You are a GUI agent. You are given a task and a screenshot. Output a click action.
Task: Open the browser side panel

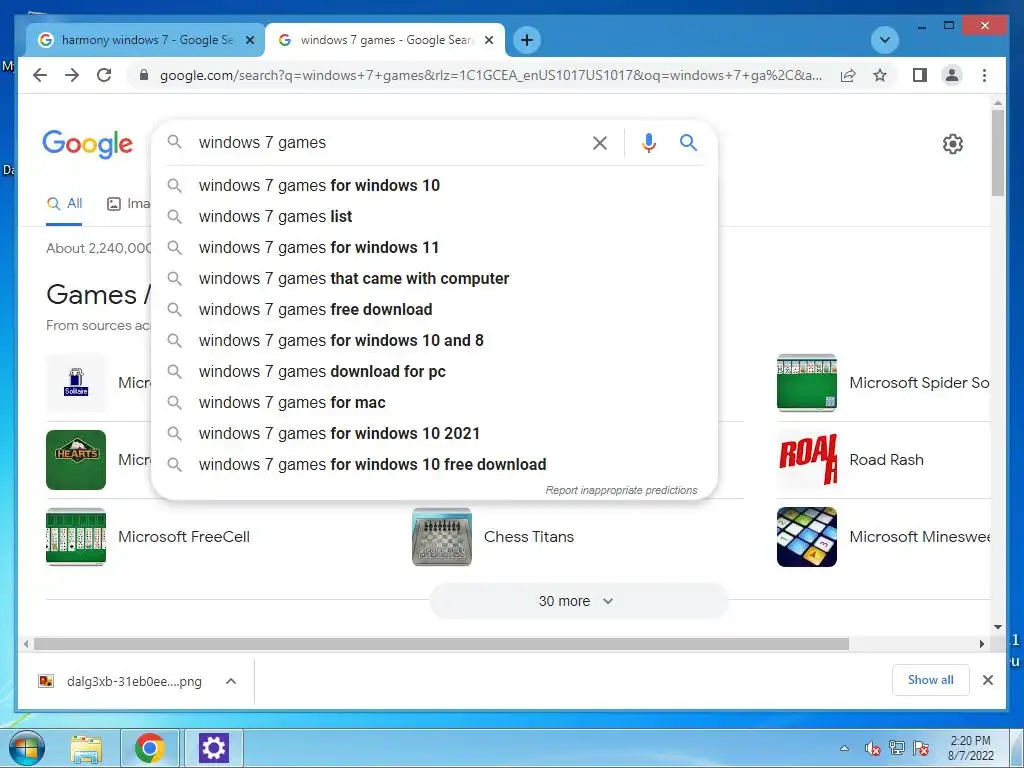coord(920,75)
